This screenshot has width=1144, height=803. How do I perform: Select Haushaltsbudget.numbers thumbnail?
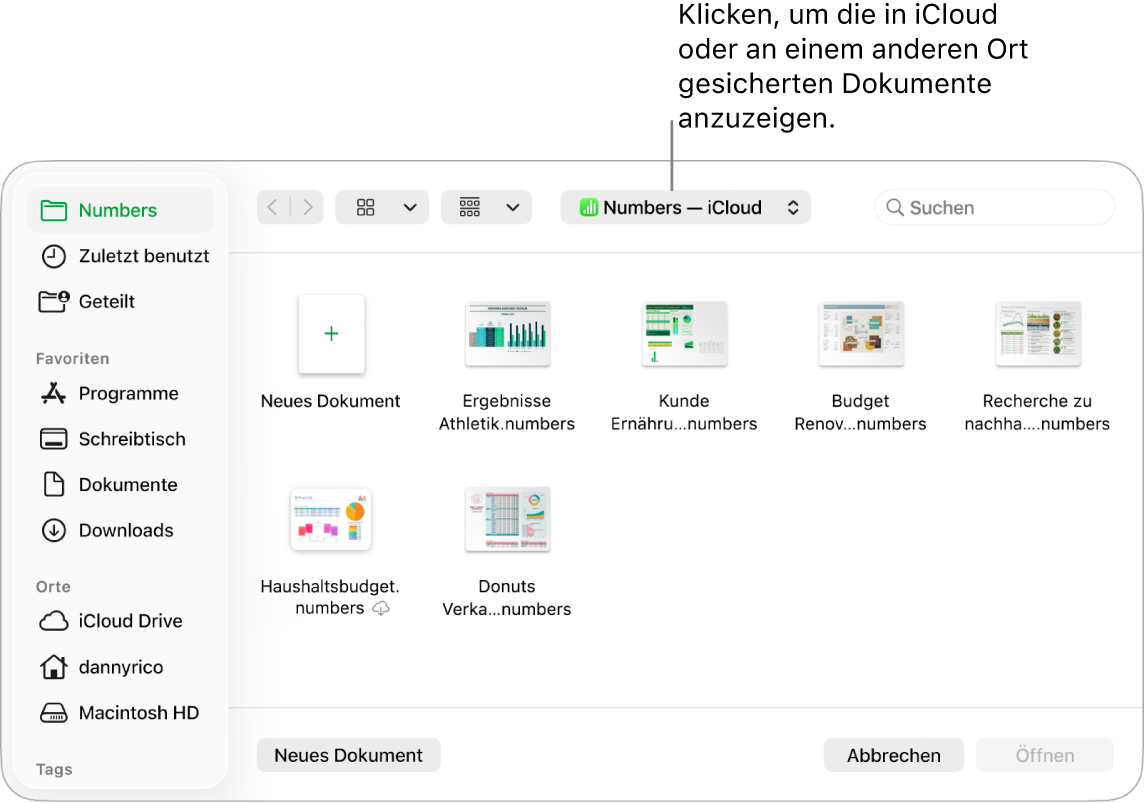pos(331,519)
